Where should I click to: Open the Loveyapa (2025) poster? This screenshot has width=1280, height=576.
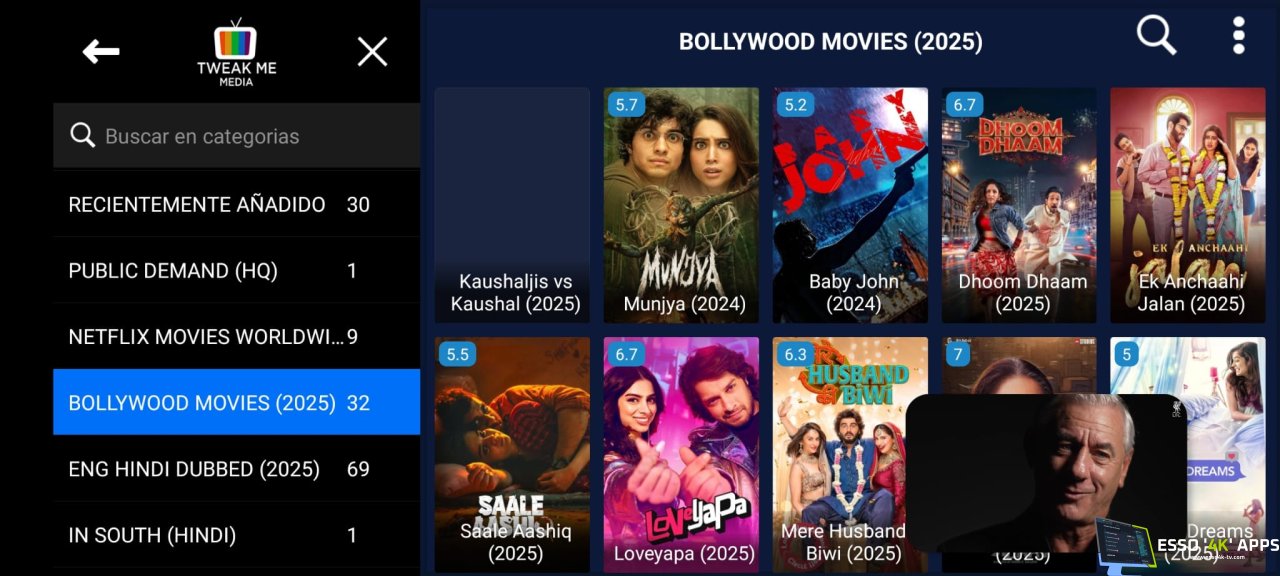tap(681, 455)
